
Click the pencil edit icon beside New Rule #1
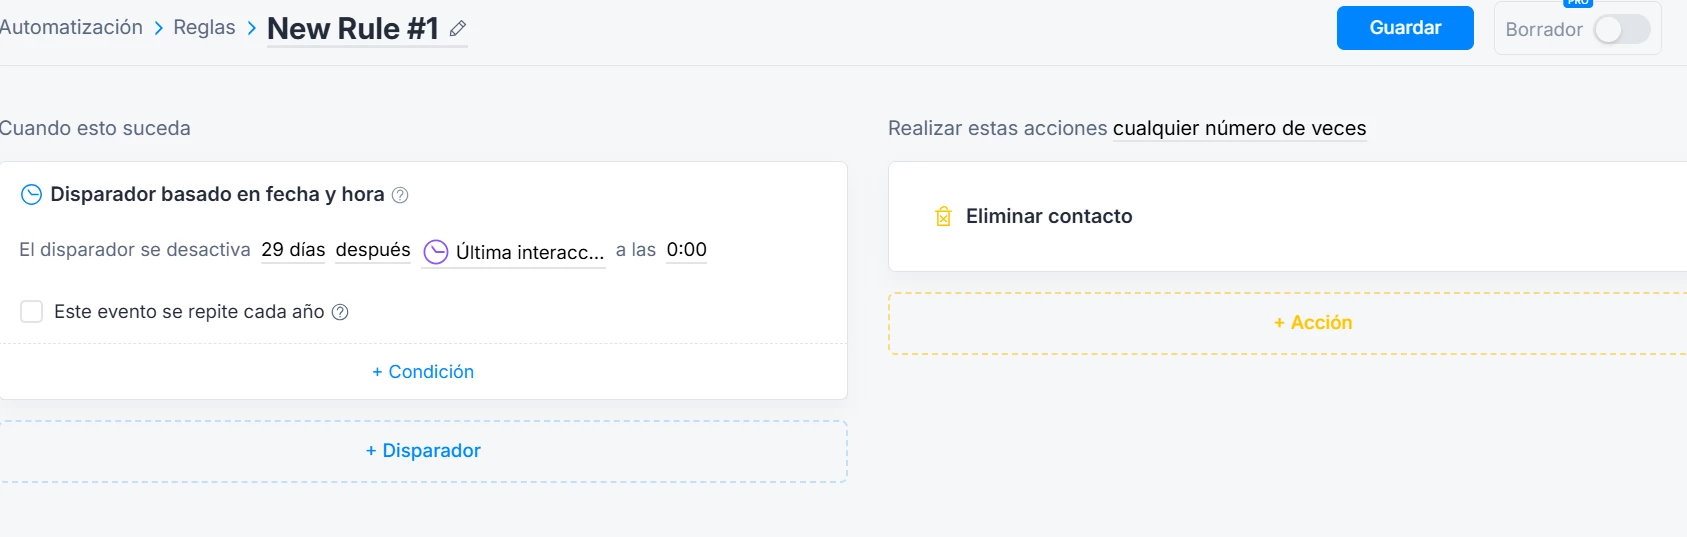pos(458,29)
